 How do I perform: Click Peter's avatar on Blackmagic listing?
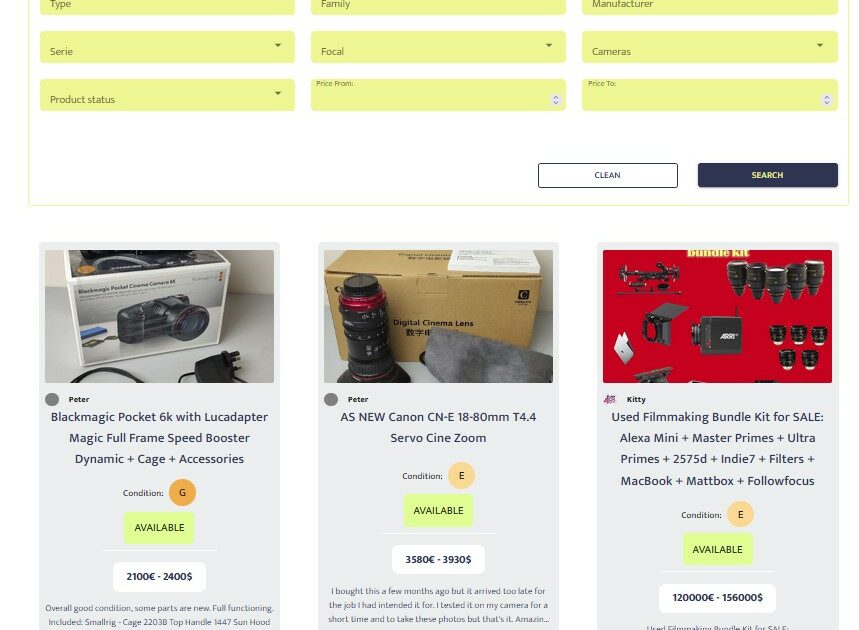pos(52,399)
